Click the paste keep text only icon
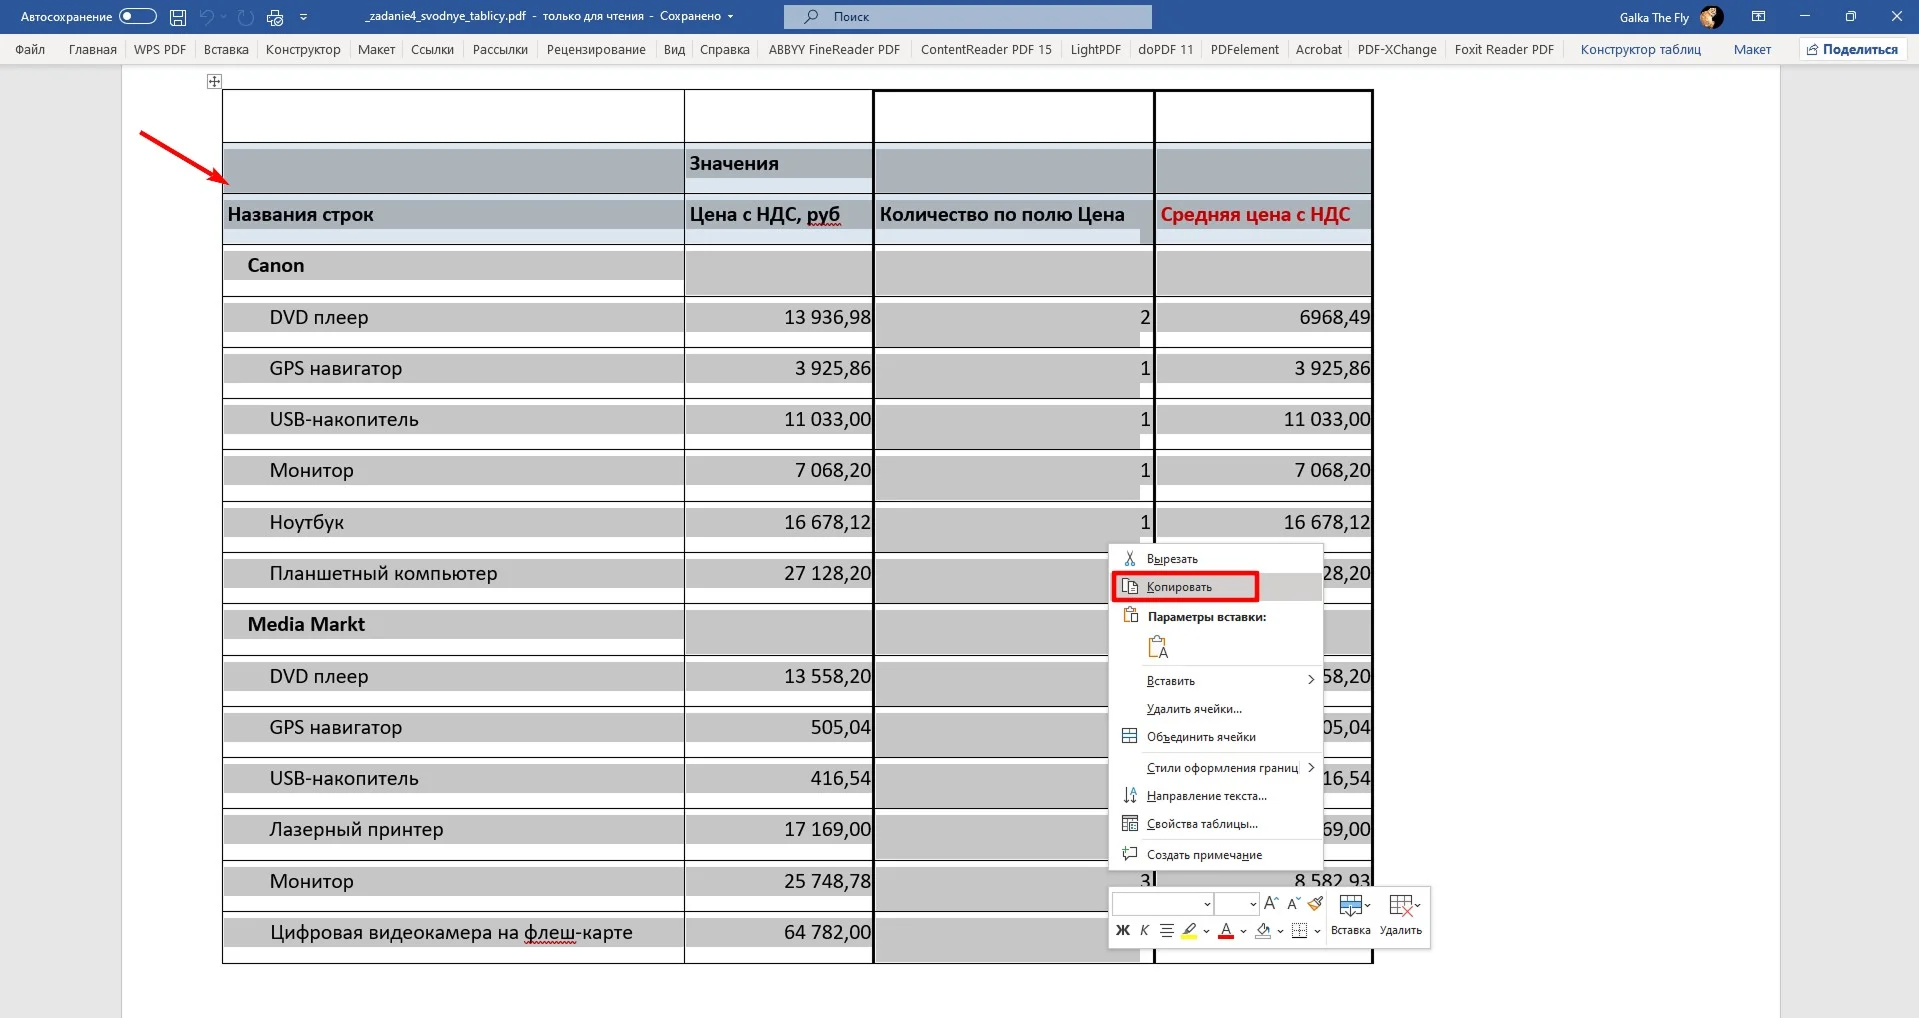1919x1018 pixels. click(1158, 648)
